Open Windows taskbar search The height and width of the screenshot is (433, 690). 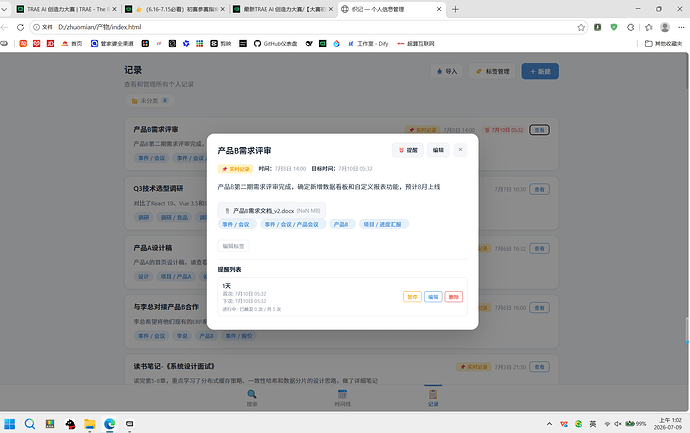[29, 424]
